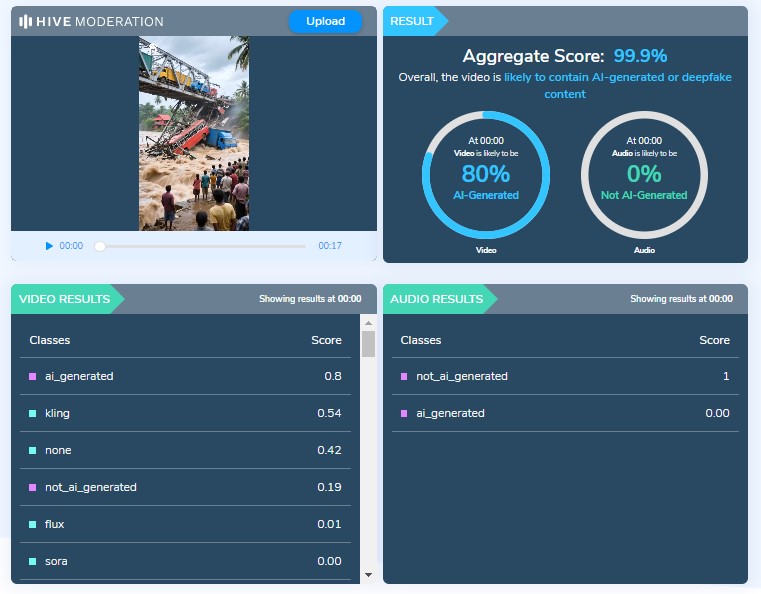Click the ai_generated purple square in video results
Screen dimensions: 761x594
(33, 377)
